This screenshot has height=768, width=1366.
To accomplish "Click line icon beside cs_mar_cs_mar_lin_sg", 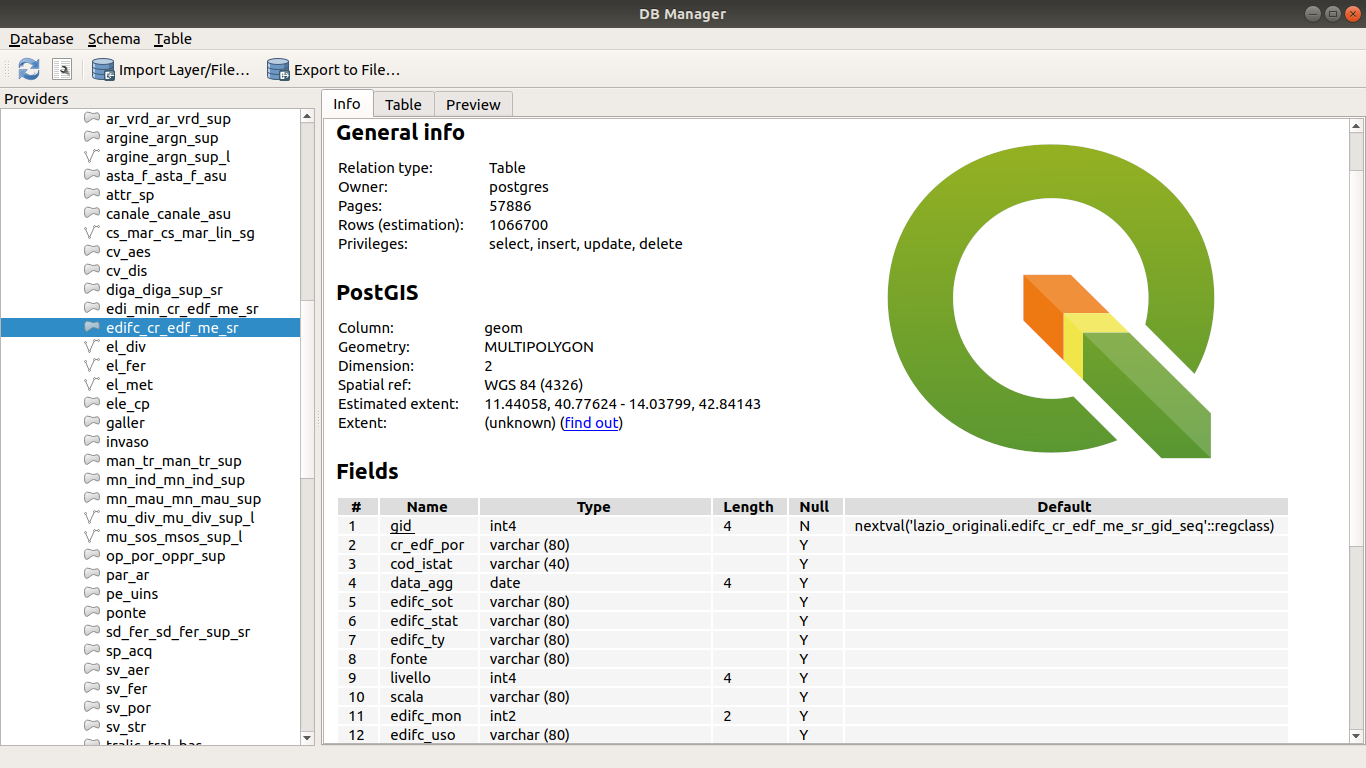I will [x=92, y=233].
